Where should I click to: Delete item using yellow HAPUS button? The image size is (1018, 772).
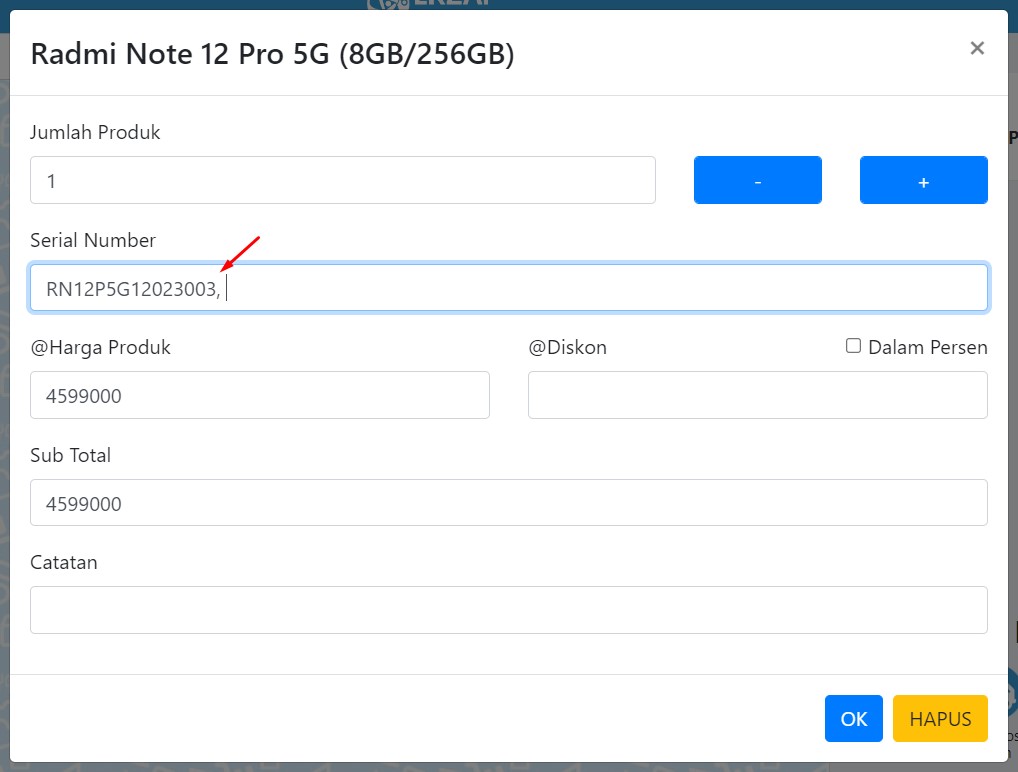pos(940,718)
